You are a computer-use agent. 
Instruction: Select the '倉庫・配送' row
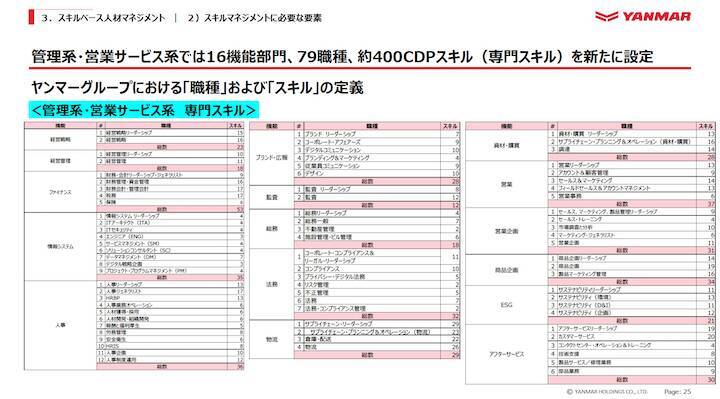coord(377,339)
